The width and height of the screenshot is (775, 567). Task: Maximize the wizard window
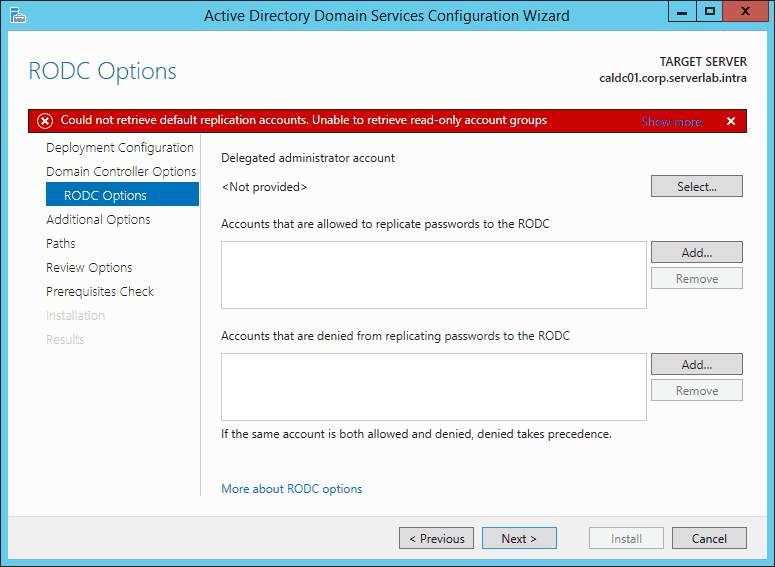[710, 11]
